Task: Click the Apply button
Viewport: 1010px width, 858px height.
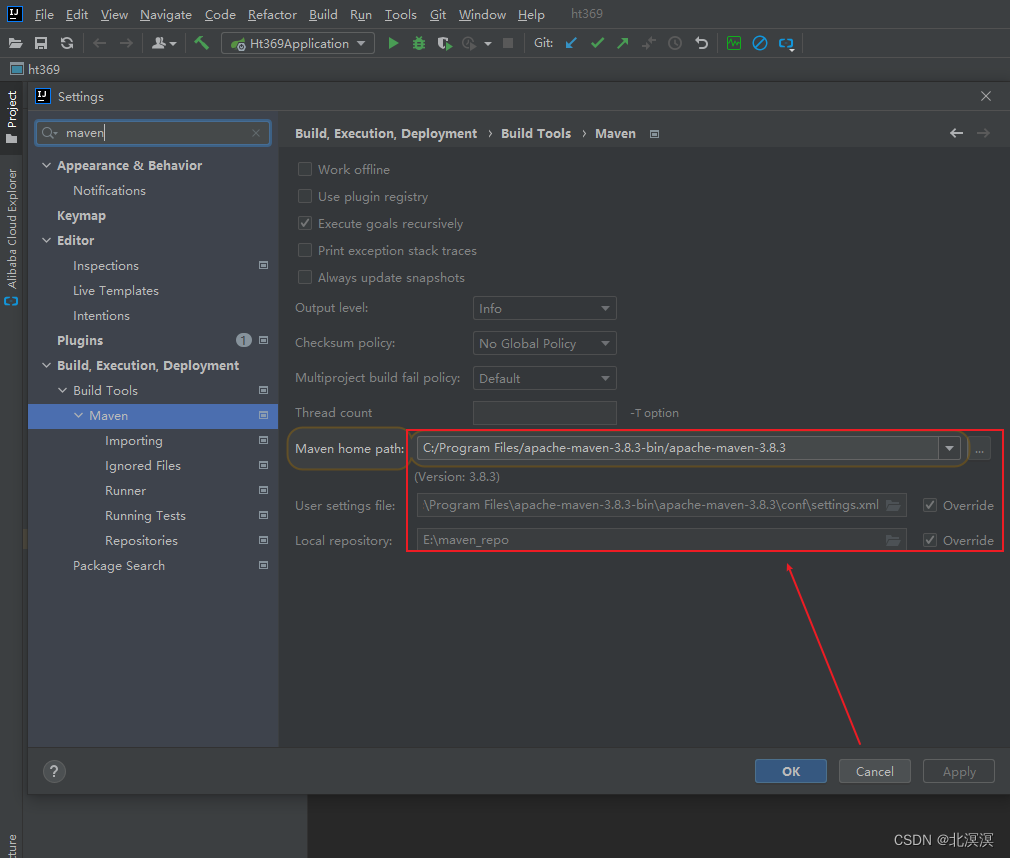Action: pyautogui.click(x=958, y=771)
